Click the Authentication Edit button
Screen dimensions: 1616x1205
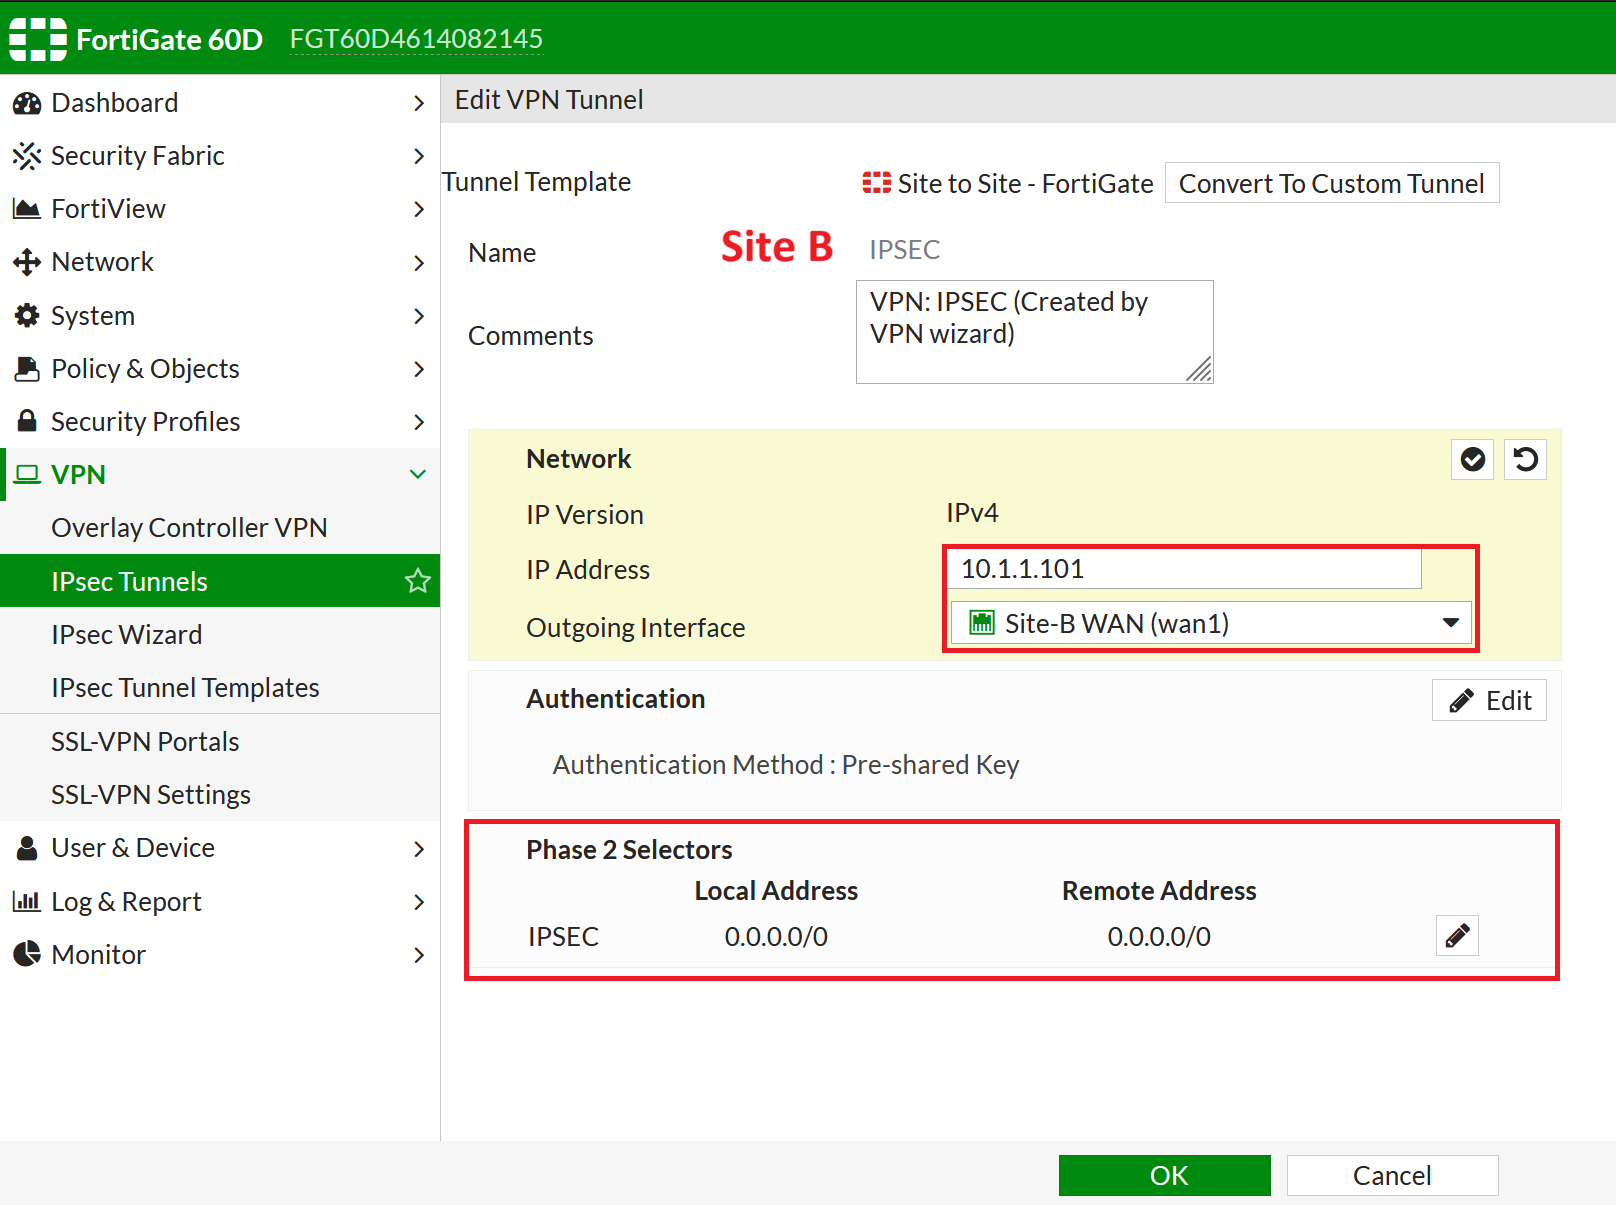coord(1489,700)
